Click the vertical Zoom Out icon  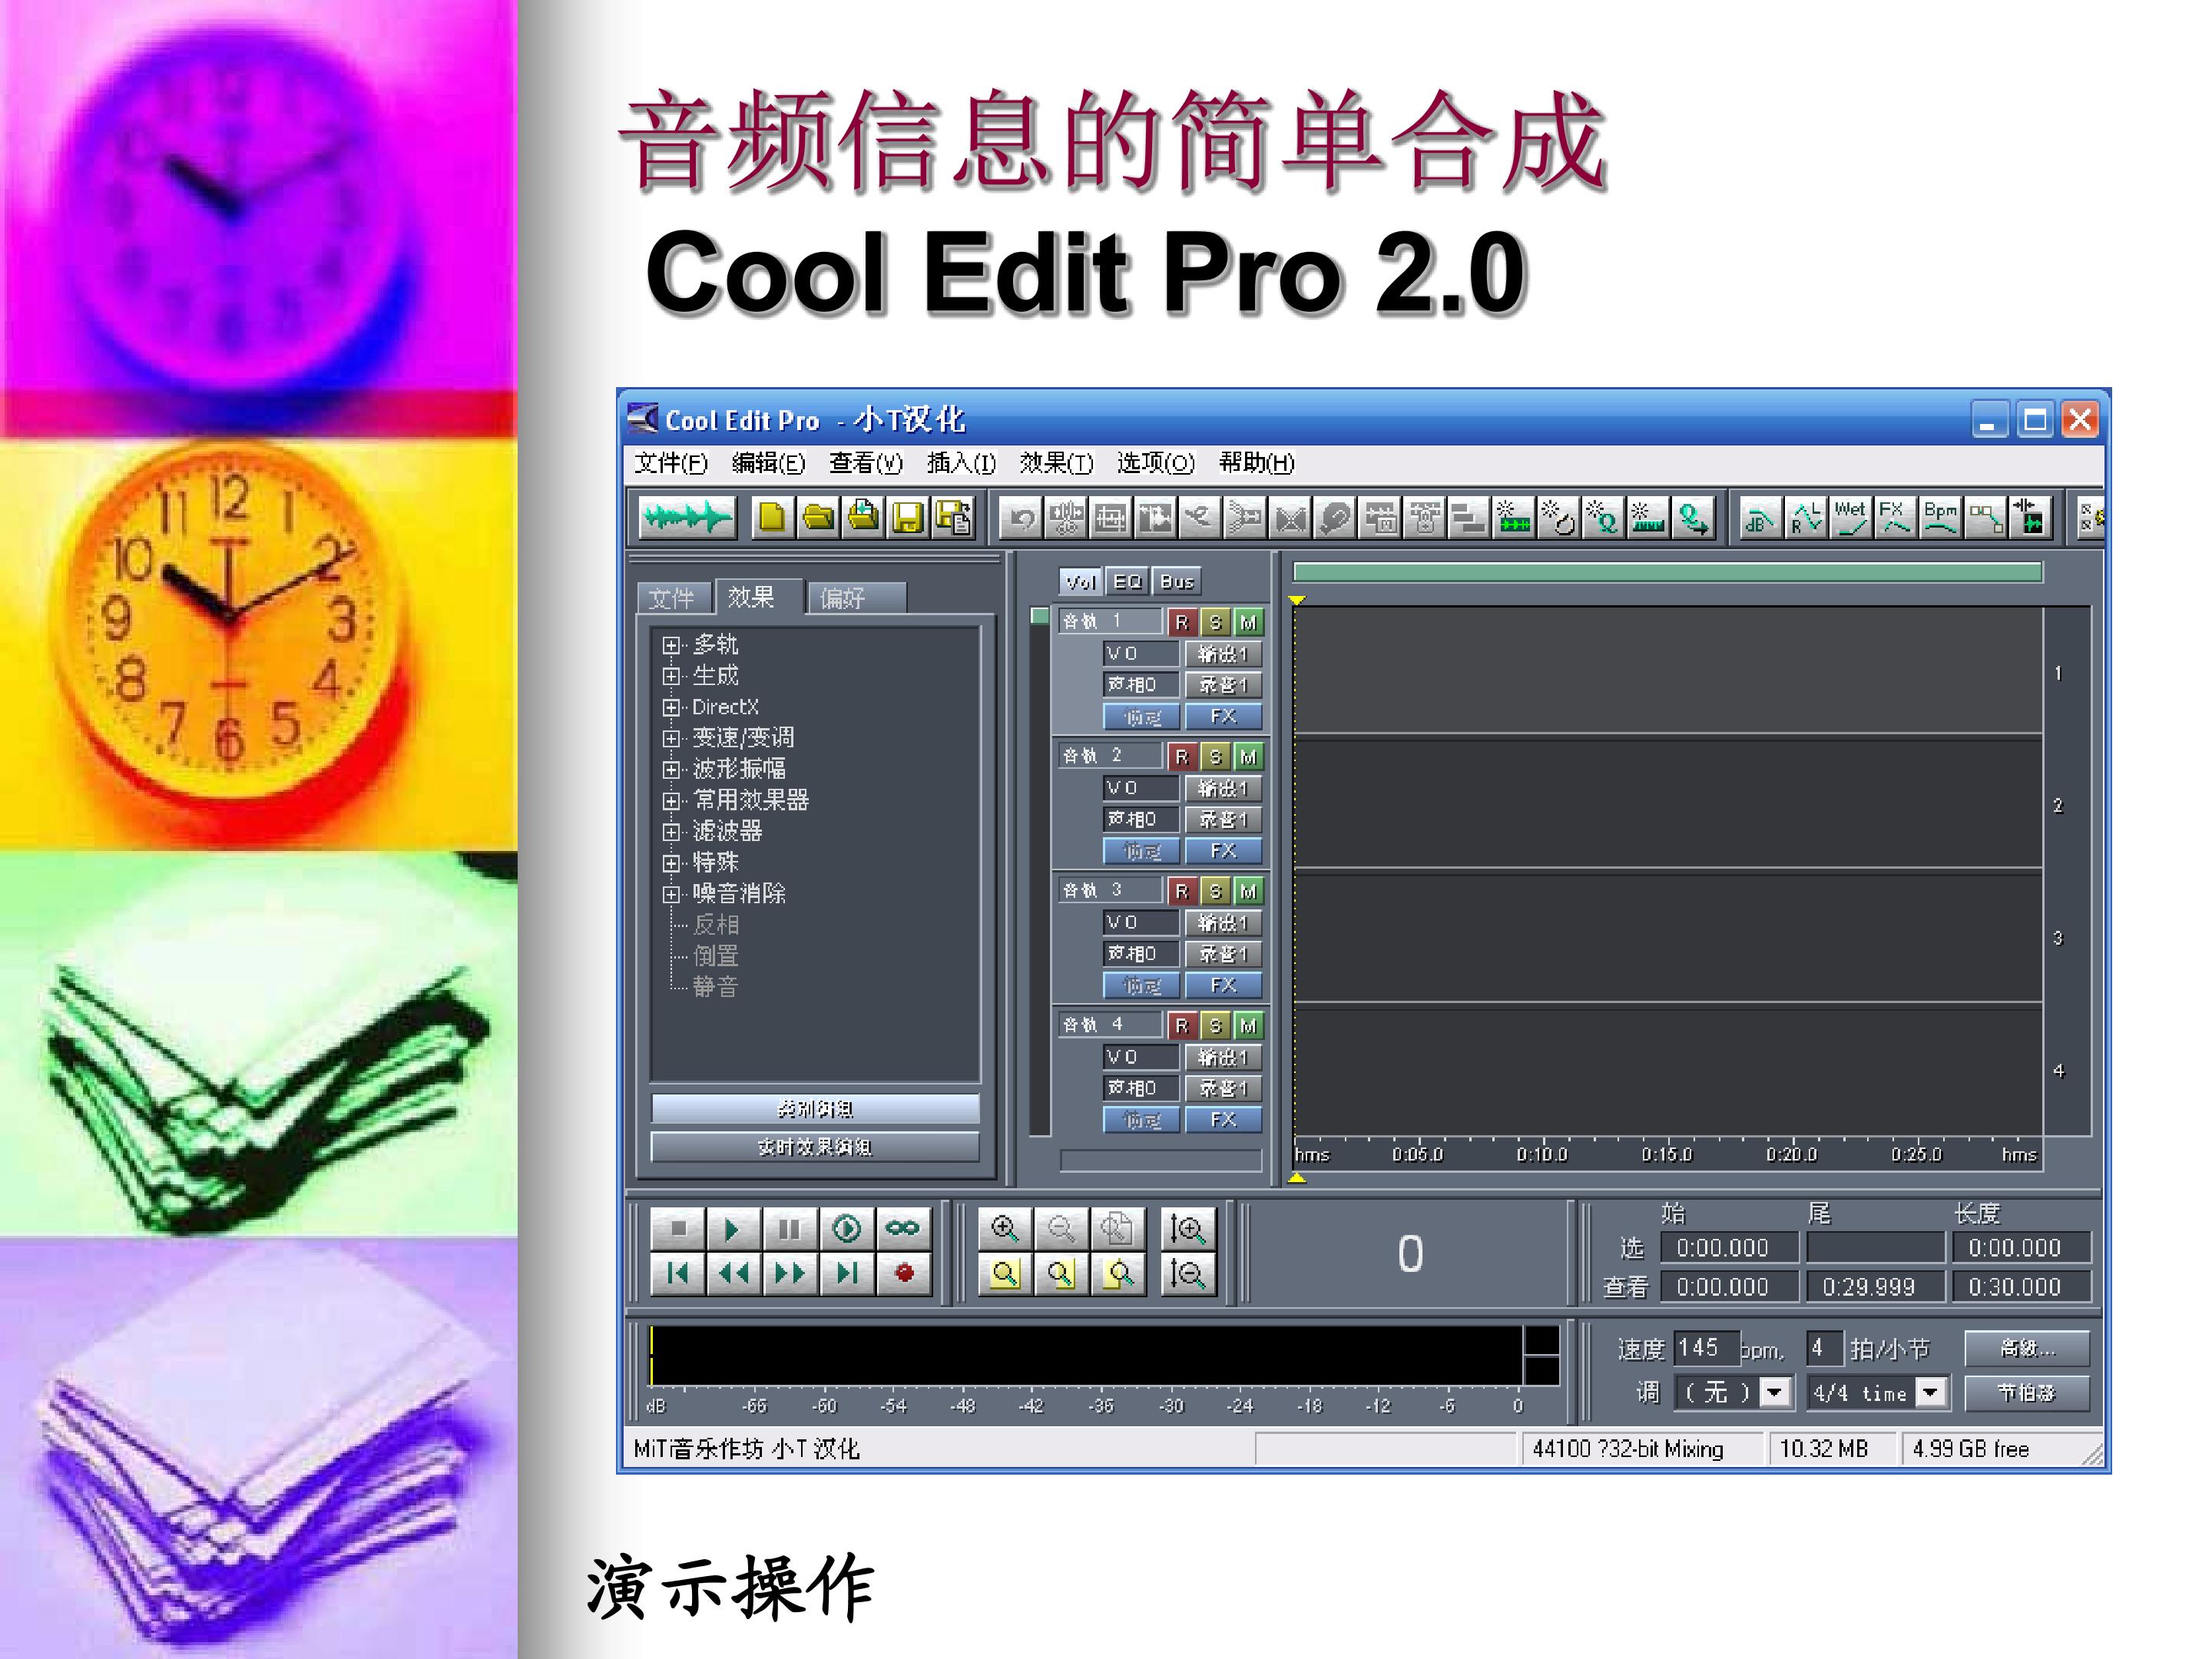coord(1188,1273)
